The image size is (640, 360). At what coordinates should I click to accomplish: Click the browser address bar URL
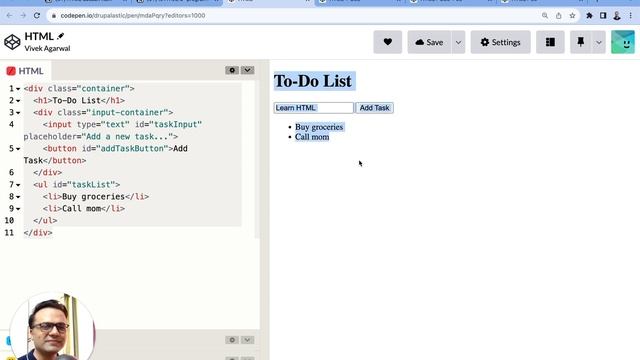click(x=133, y=16)
